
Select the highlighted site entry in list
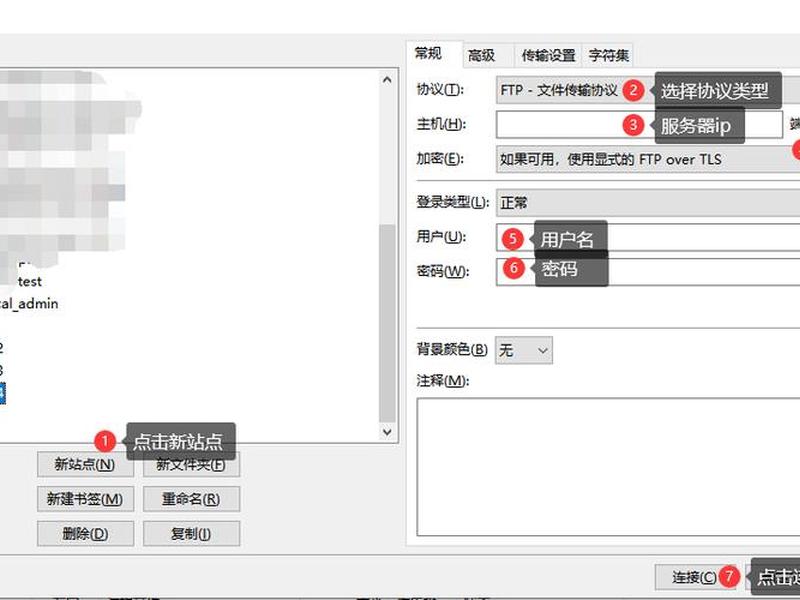[x=3, y=393]
